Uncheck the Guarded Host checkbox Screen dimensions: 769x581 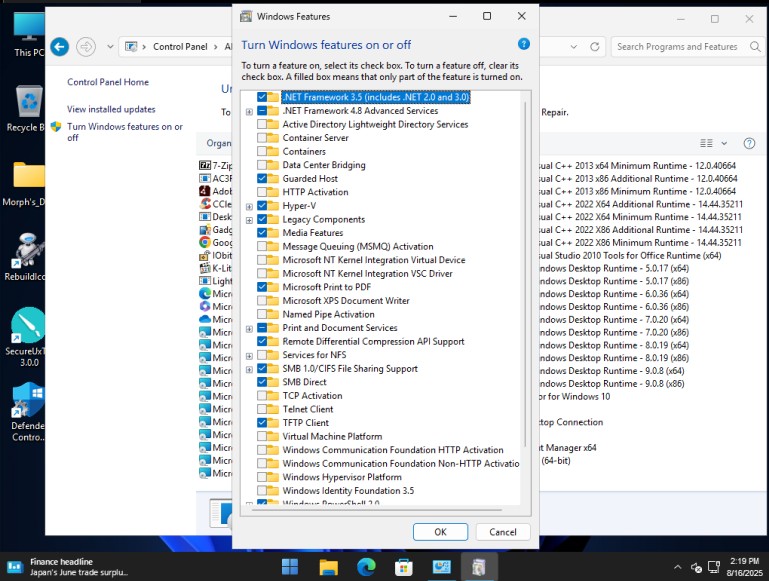[x=262, y=178]
